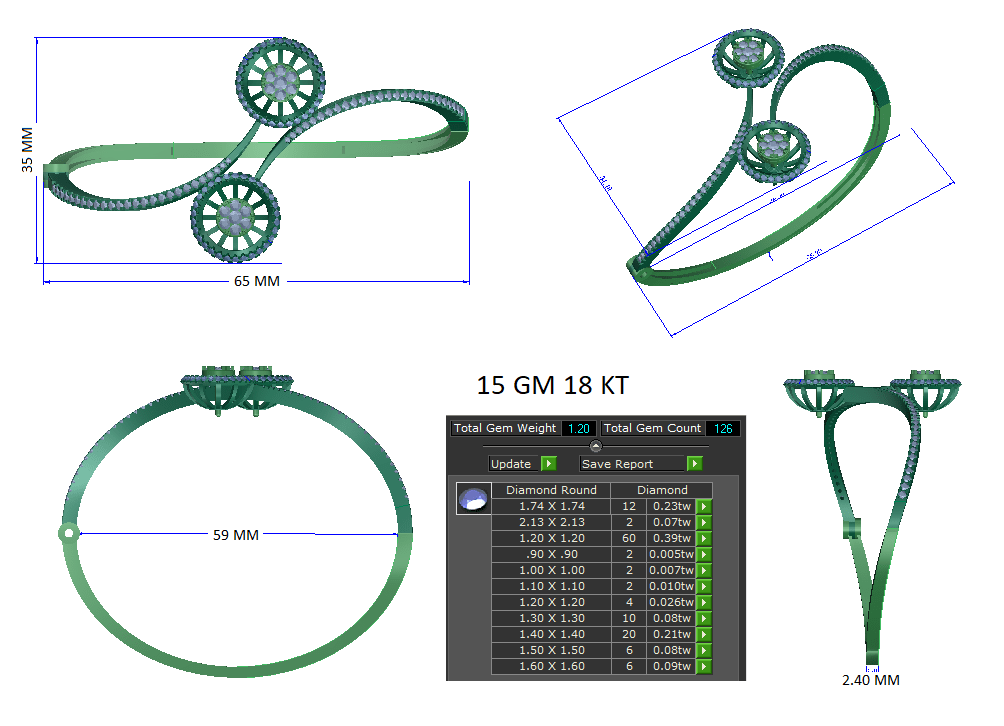Click the arrow for the 1.74 X 1.74 row

[704, 507]
